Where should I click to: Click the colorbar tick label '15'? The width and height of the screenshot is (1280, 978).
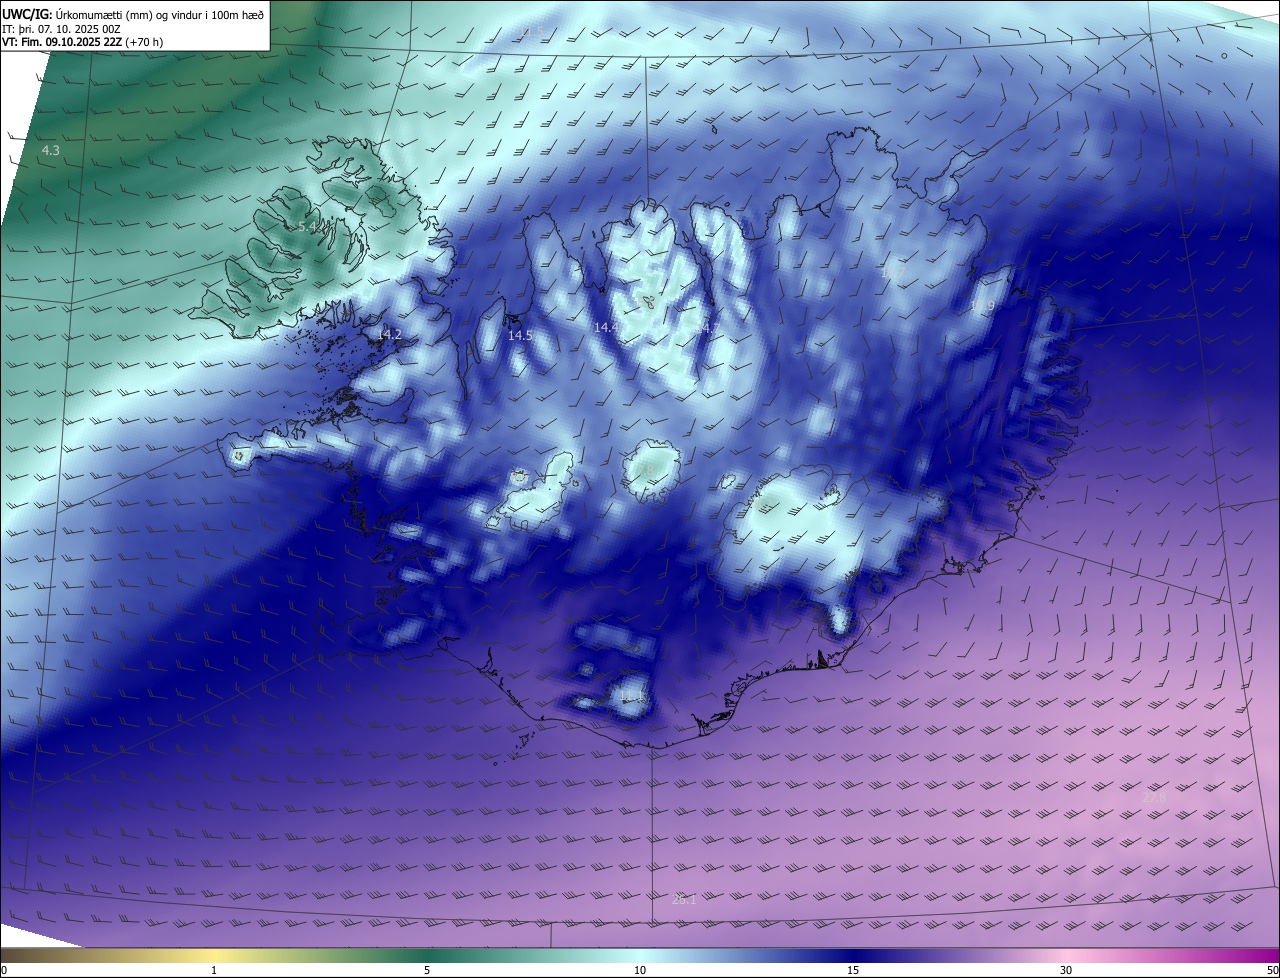853,970
